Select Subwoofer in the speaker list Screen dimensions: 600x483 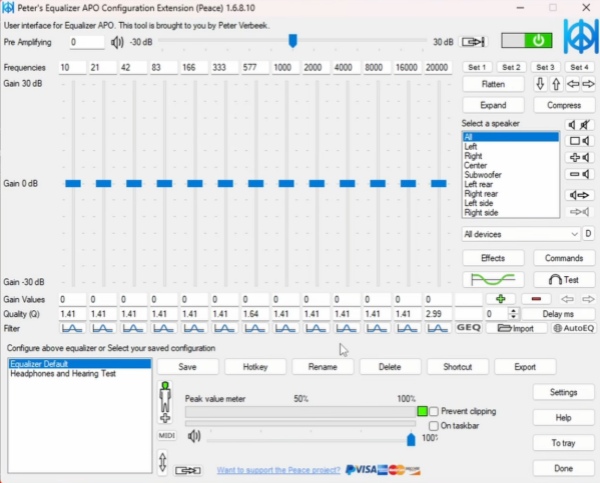510,175
